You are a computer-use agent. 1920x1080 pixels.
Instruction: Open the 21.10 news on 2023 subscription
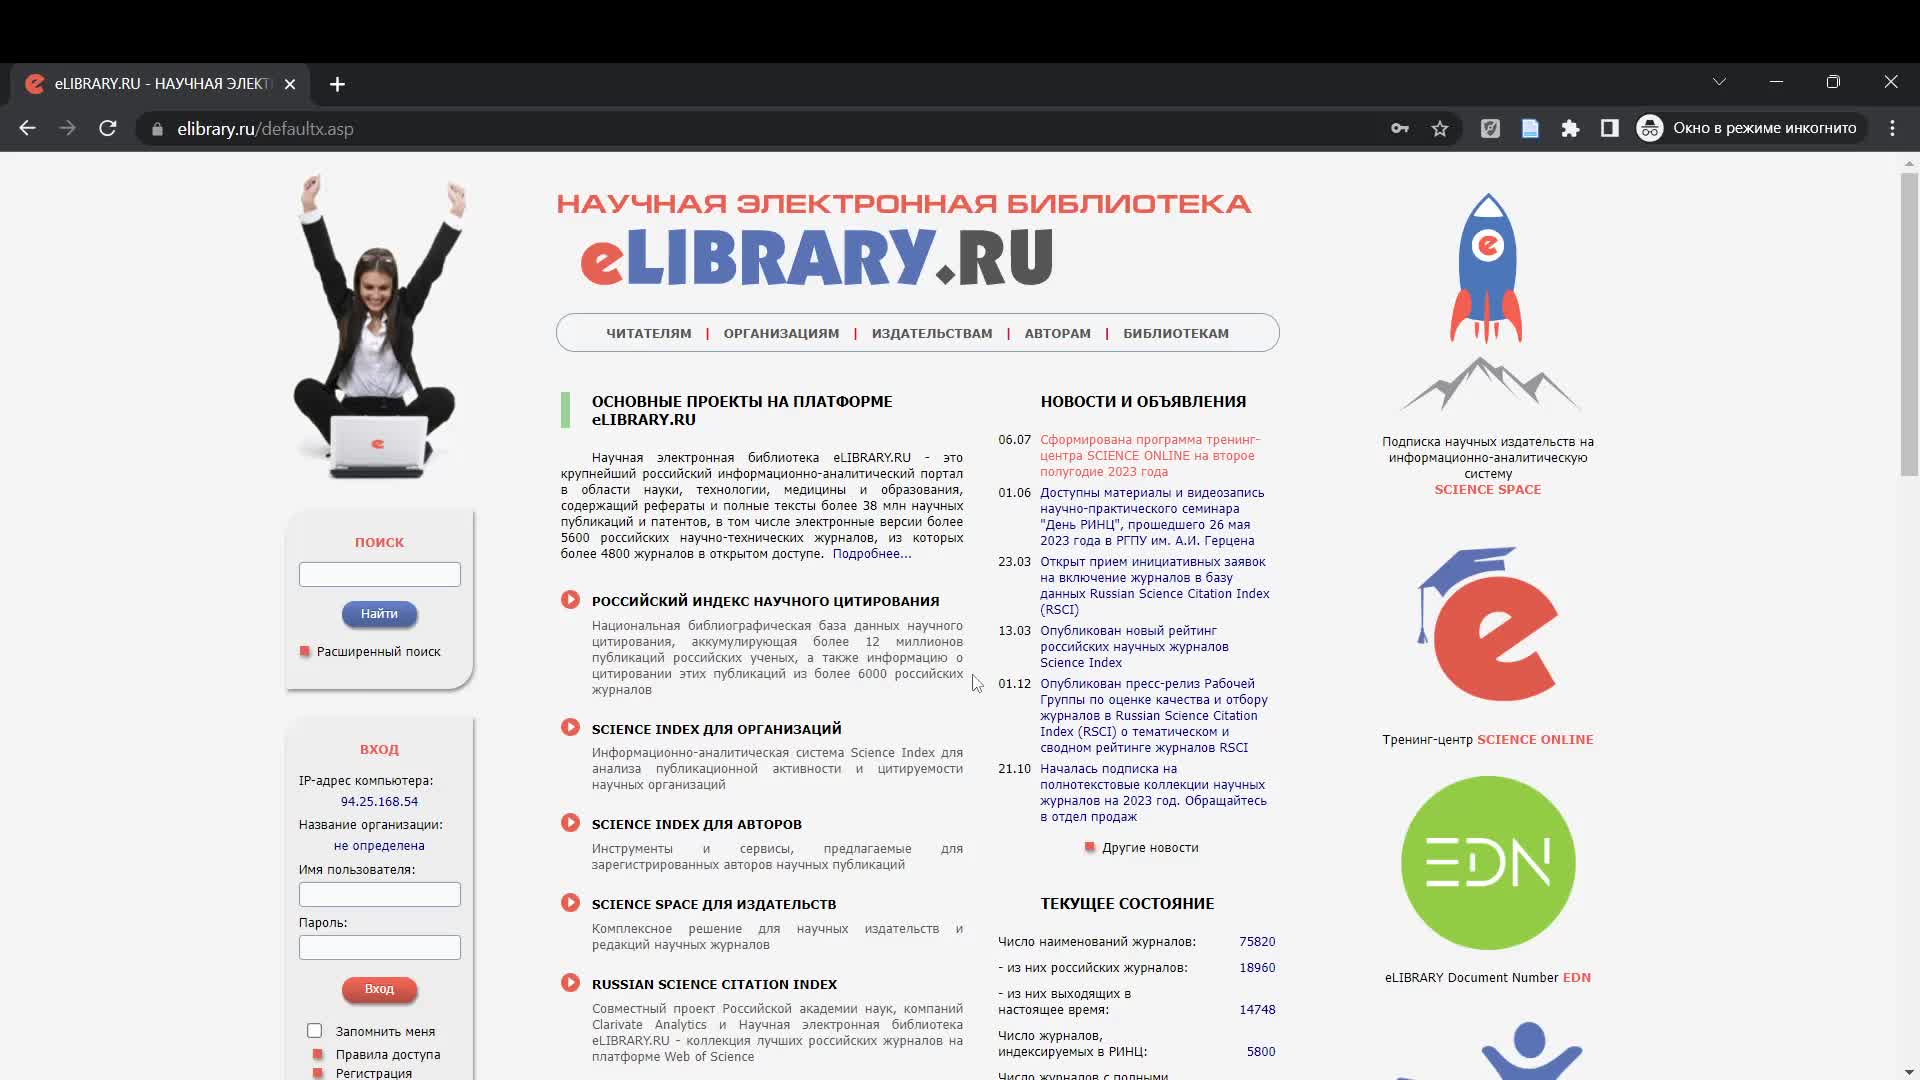(1153, 793)
